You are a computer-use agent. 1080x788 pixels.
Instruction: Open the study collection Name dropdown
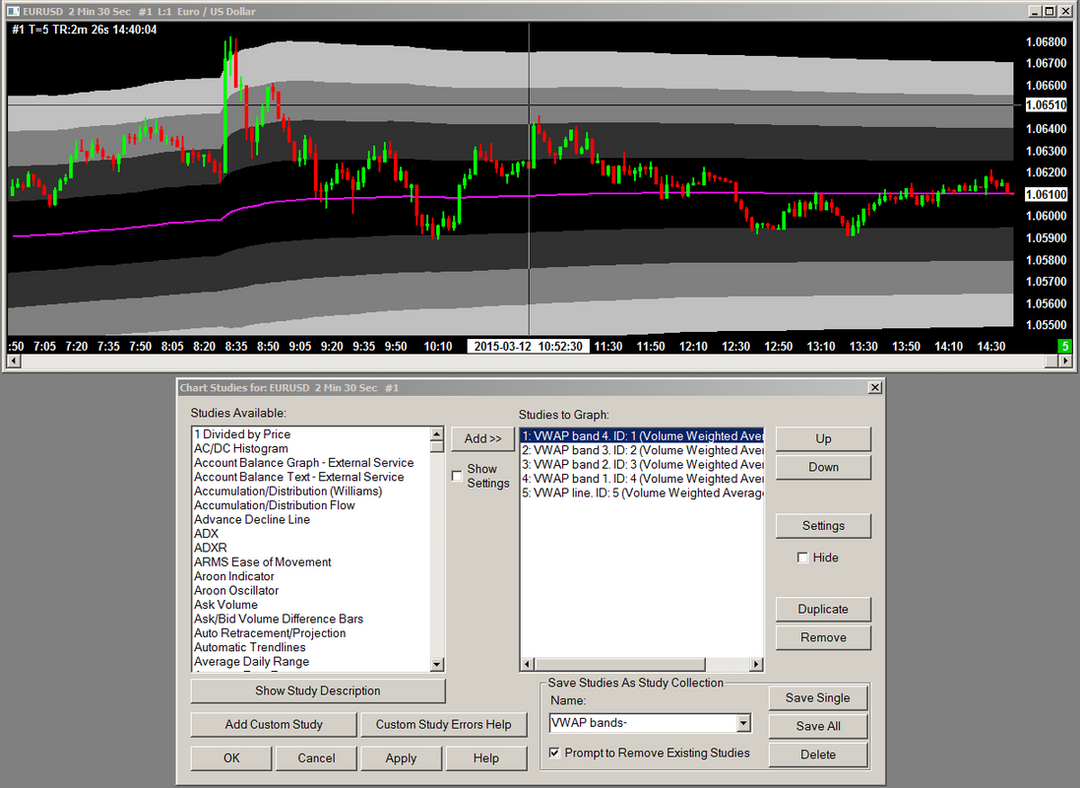[x=743, y=723]
